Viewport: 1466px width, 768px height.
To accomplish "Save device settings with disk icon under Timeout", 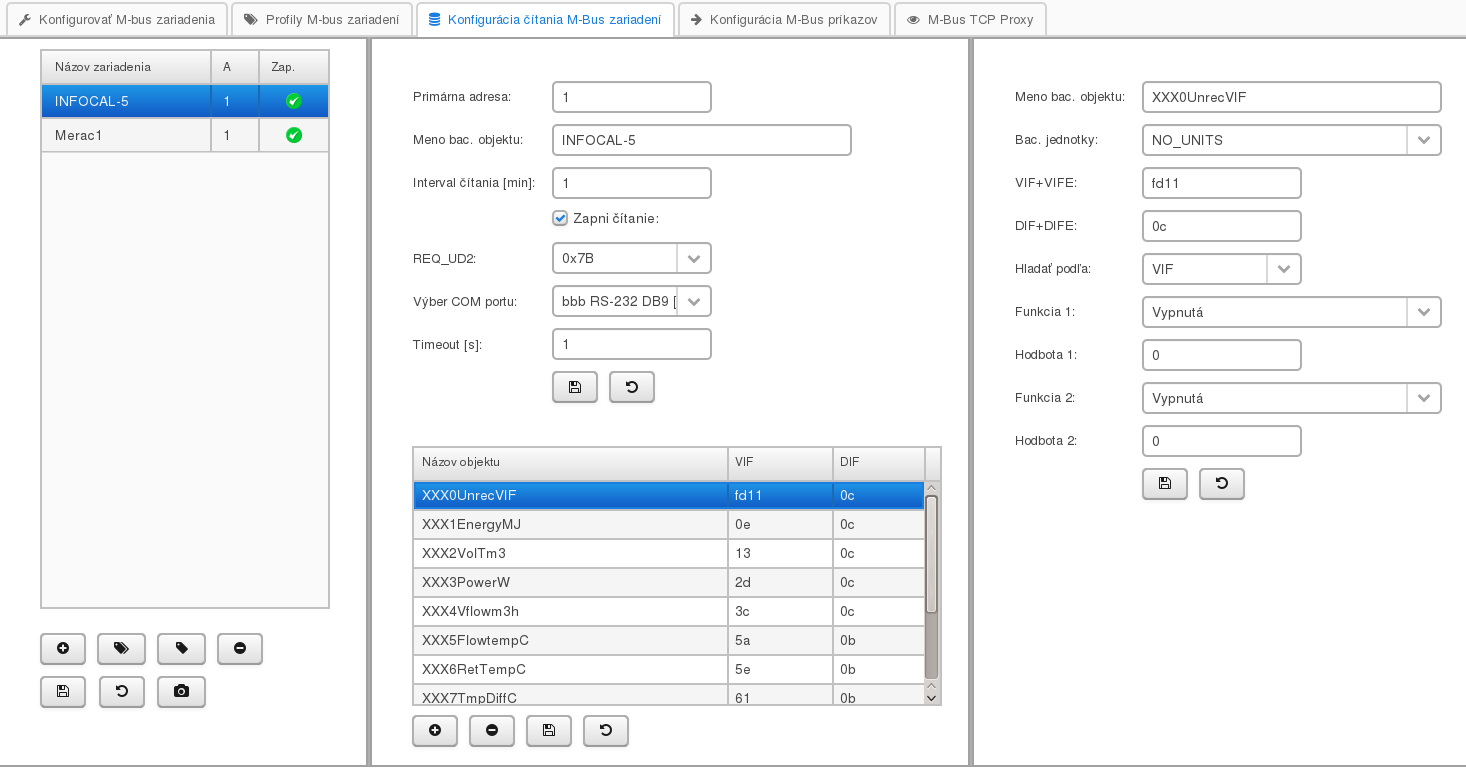I will point(574,388).
